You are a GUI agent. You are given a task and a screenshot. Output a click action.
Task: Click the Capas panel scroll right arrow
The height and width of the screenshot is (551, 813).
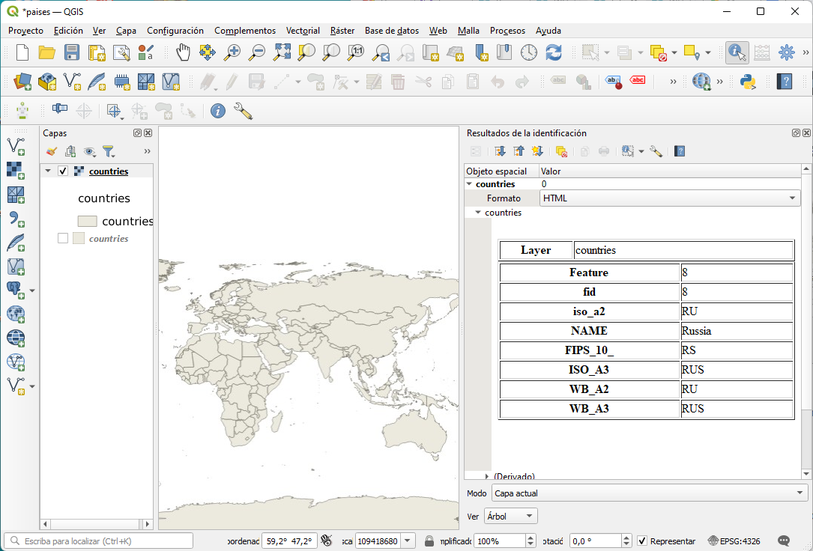147,524
